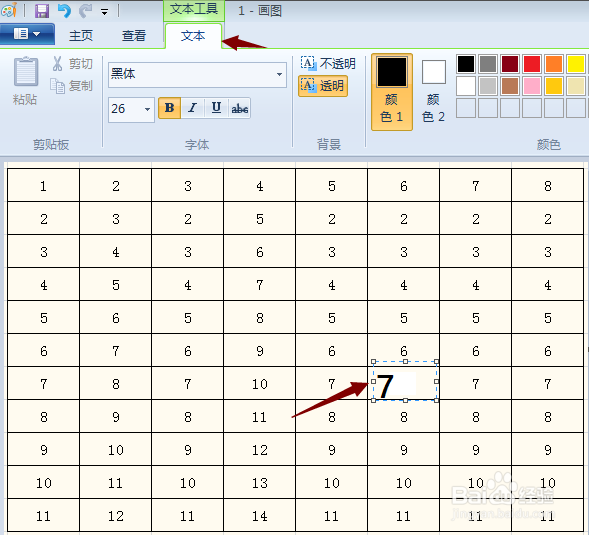Screen dimensions: 589x535
Task: Pick the orange color swatch
Action: click(x=554, y=64)
